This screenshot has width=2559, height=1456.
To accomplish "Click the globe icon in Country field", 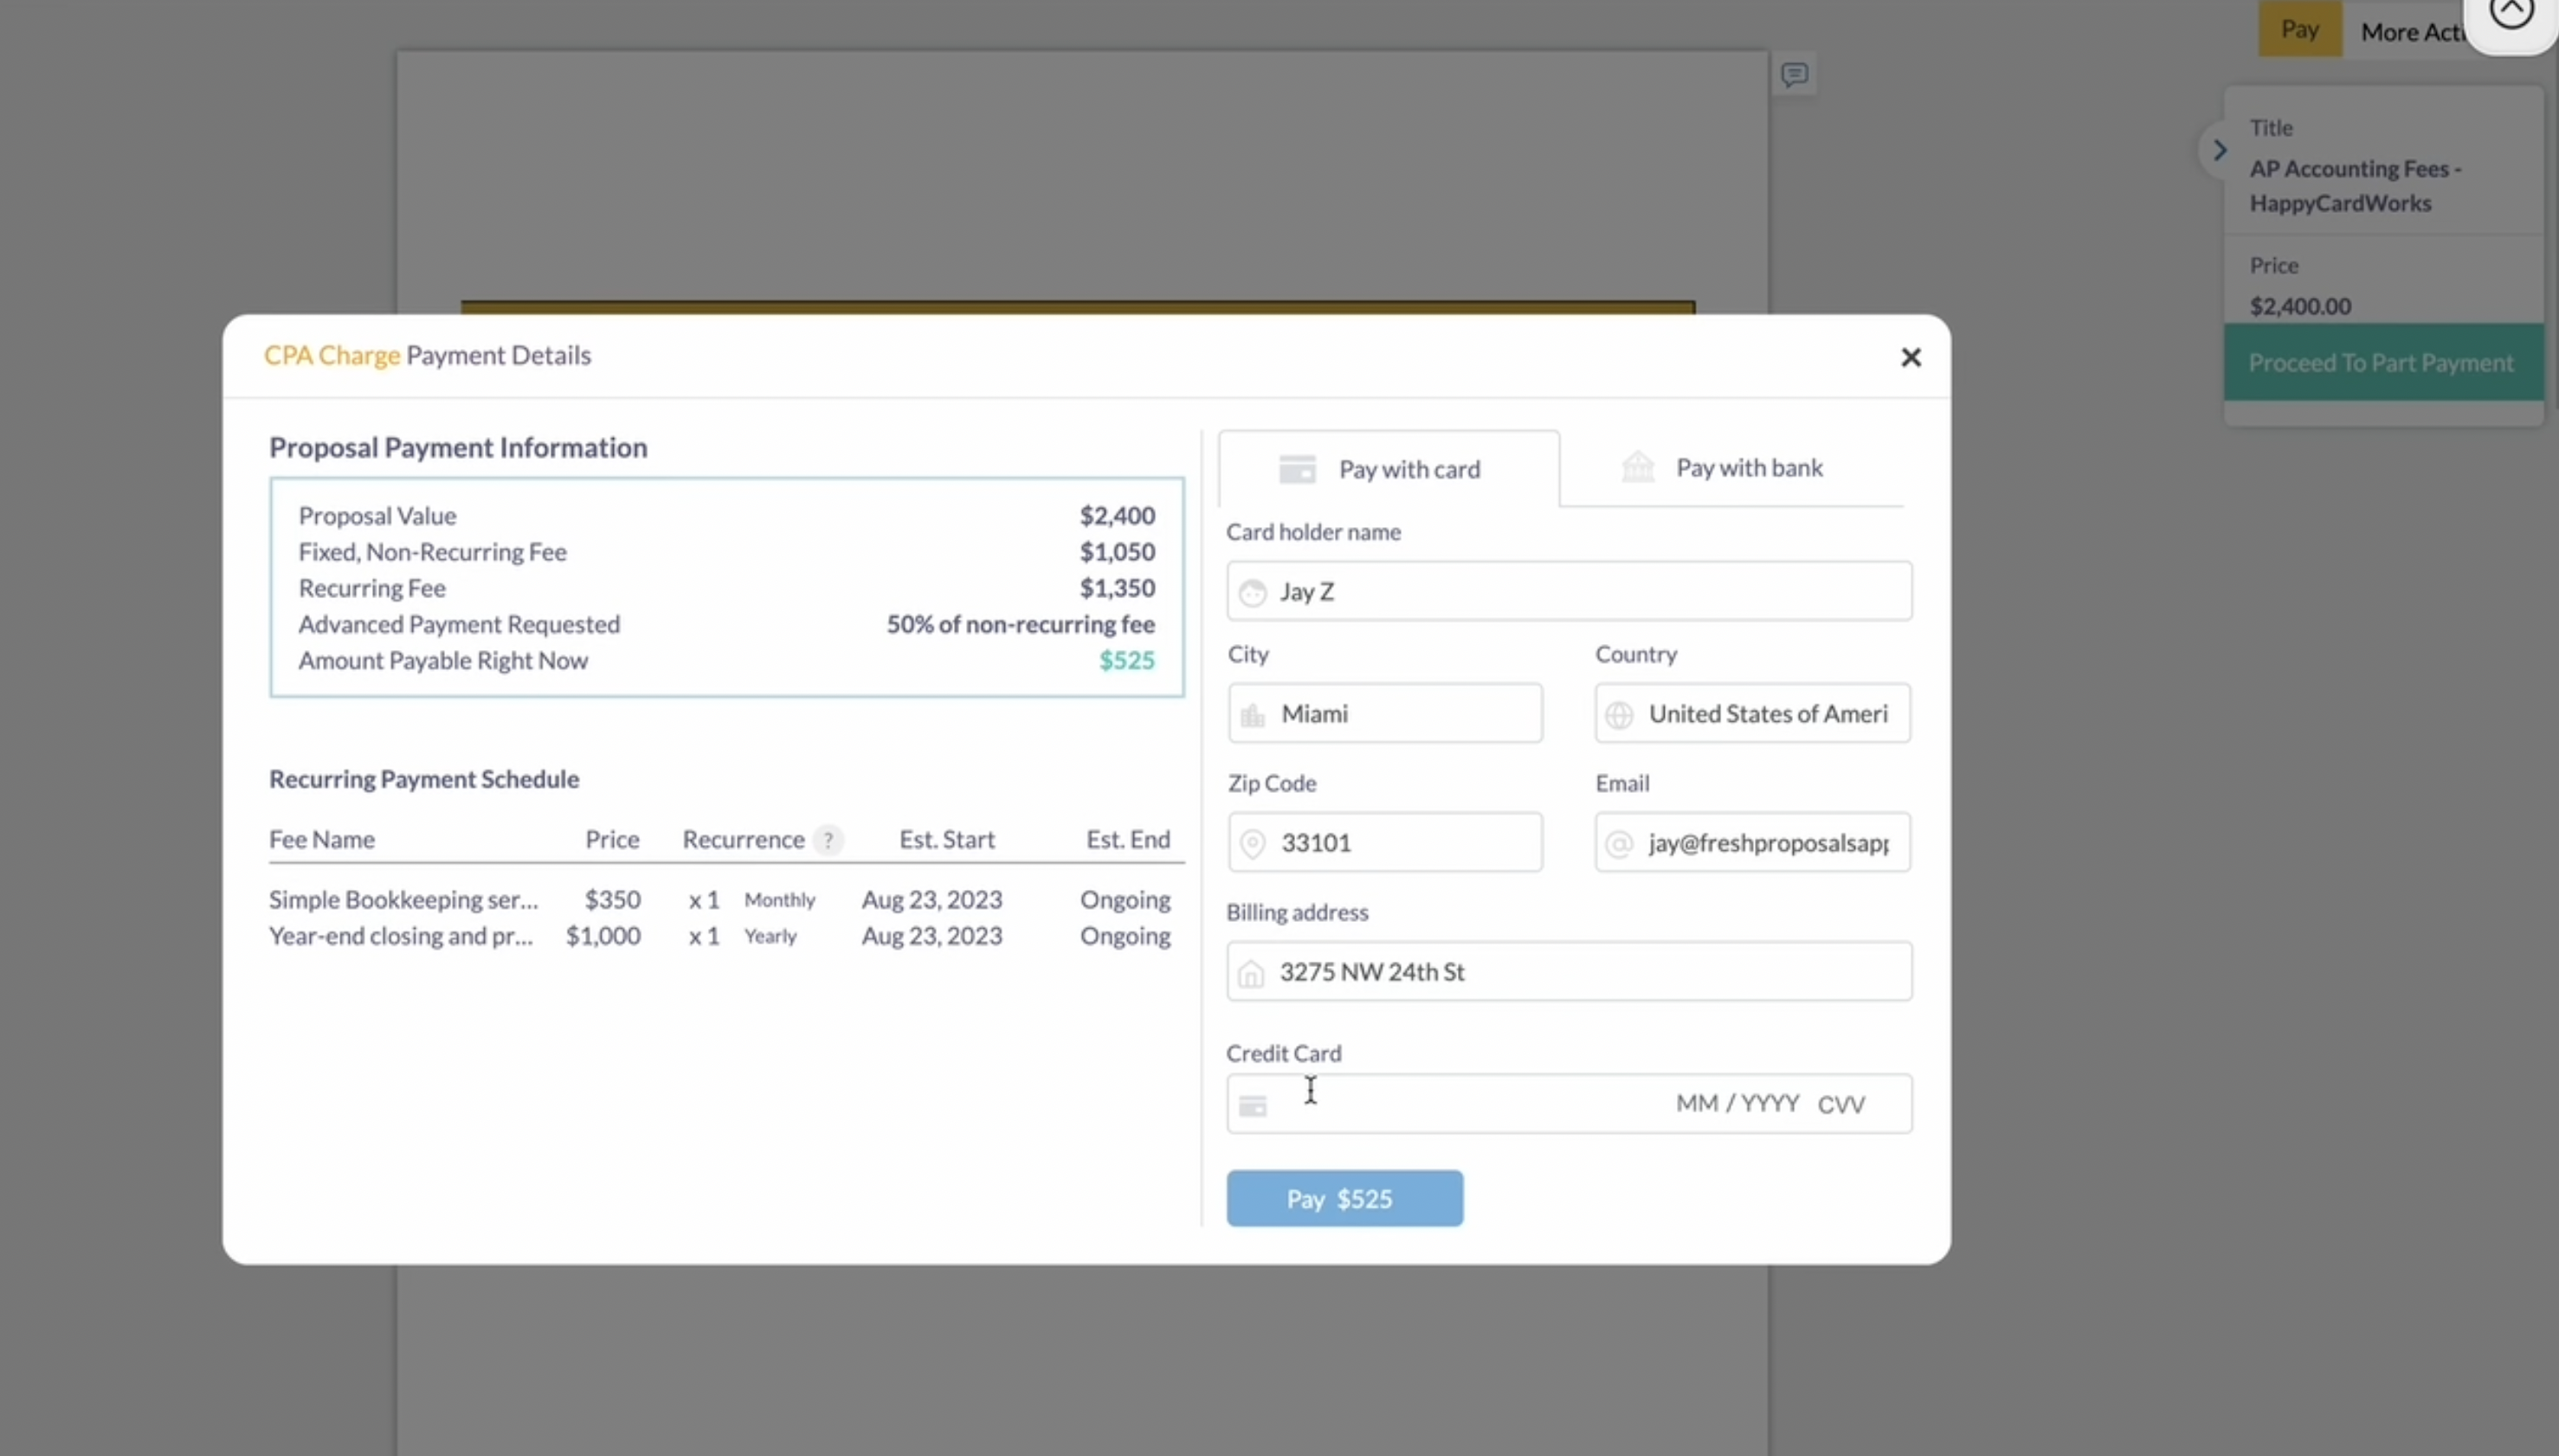I will 1619,715.
